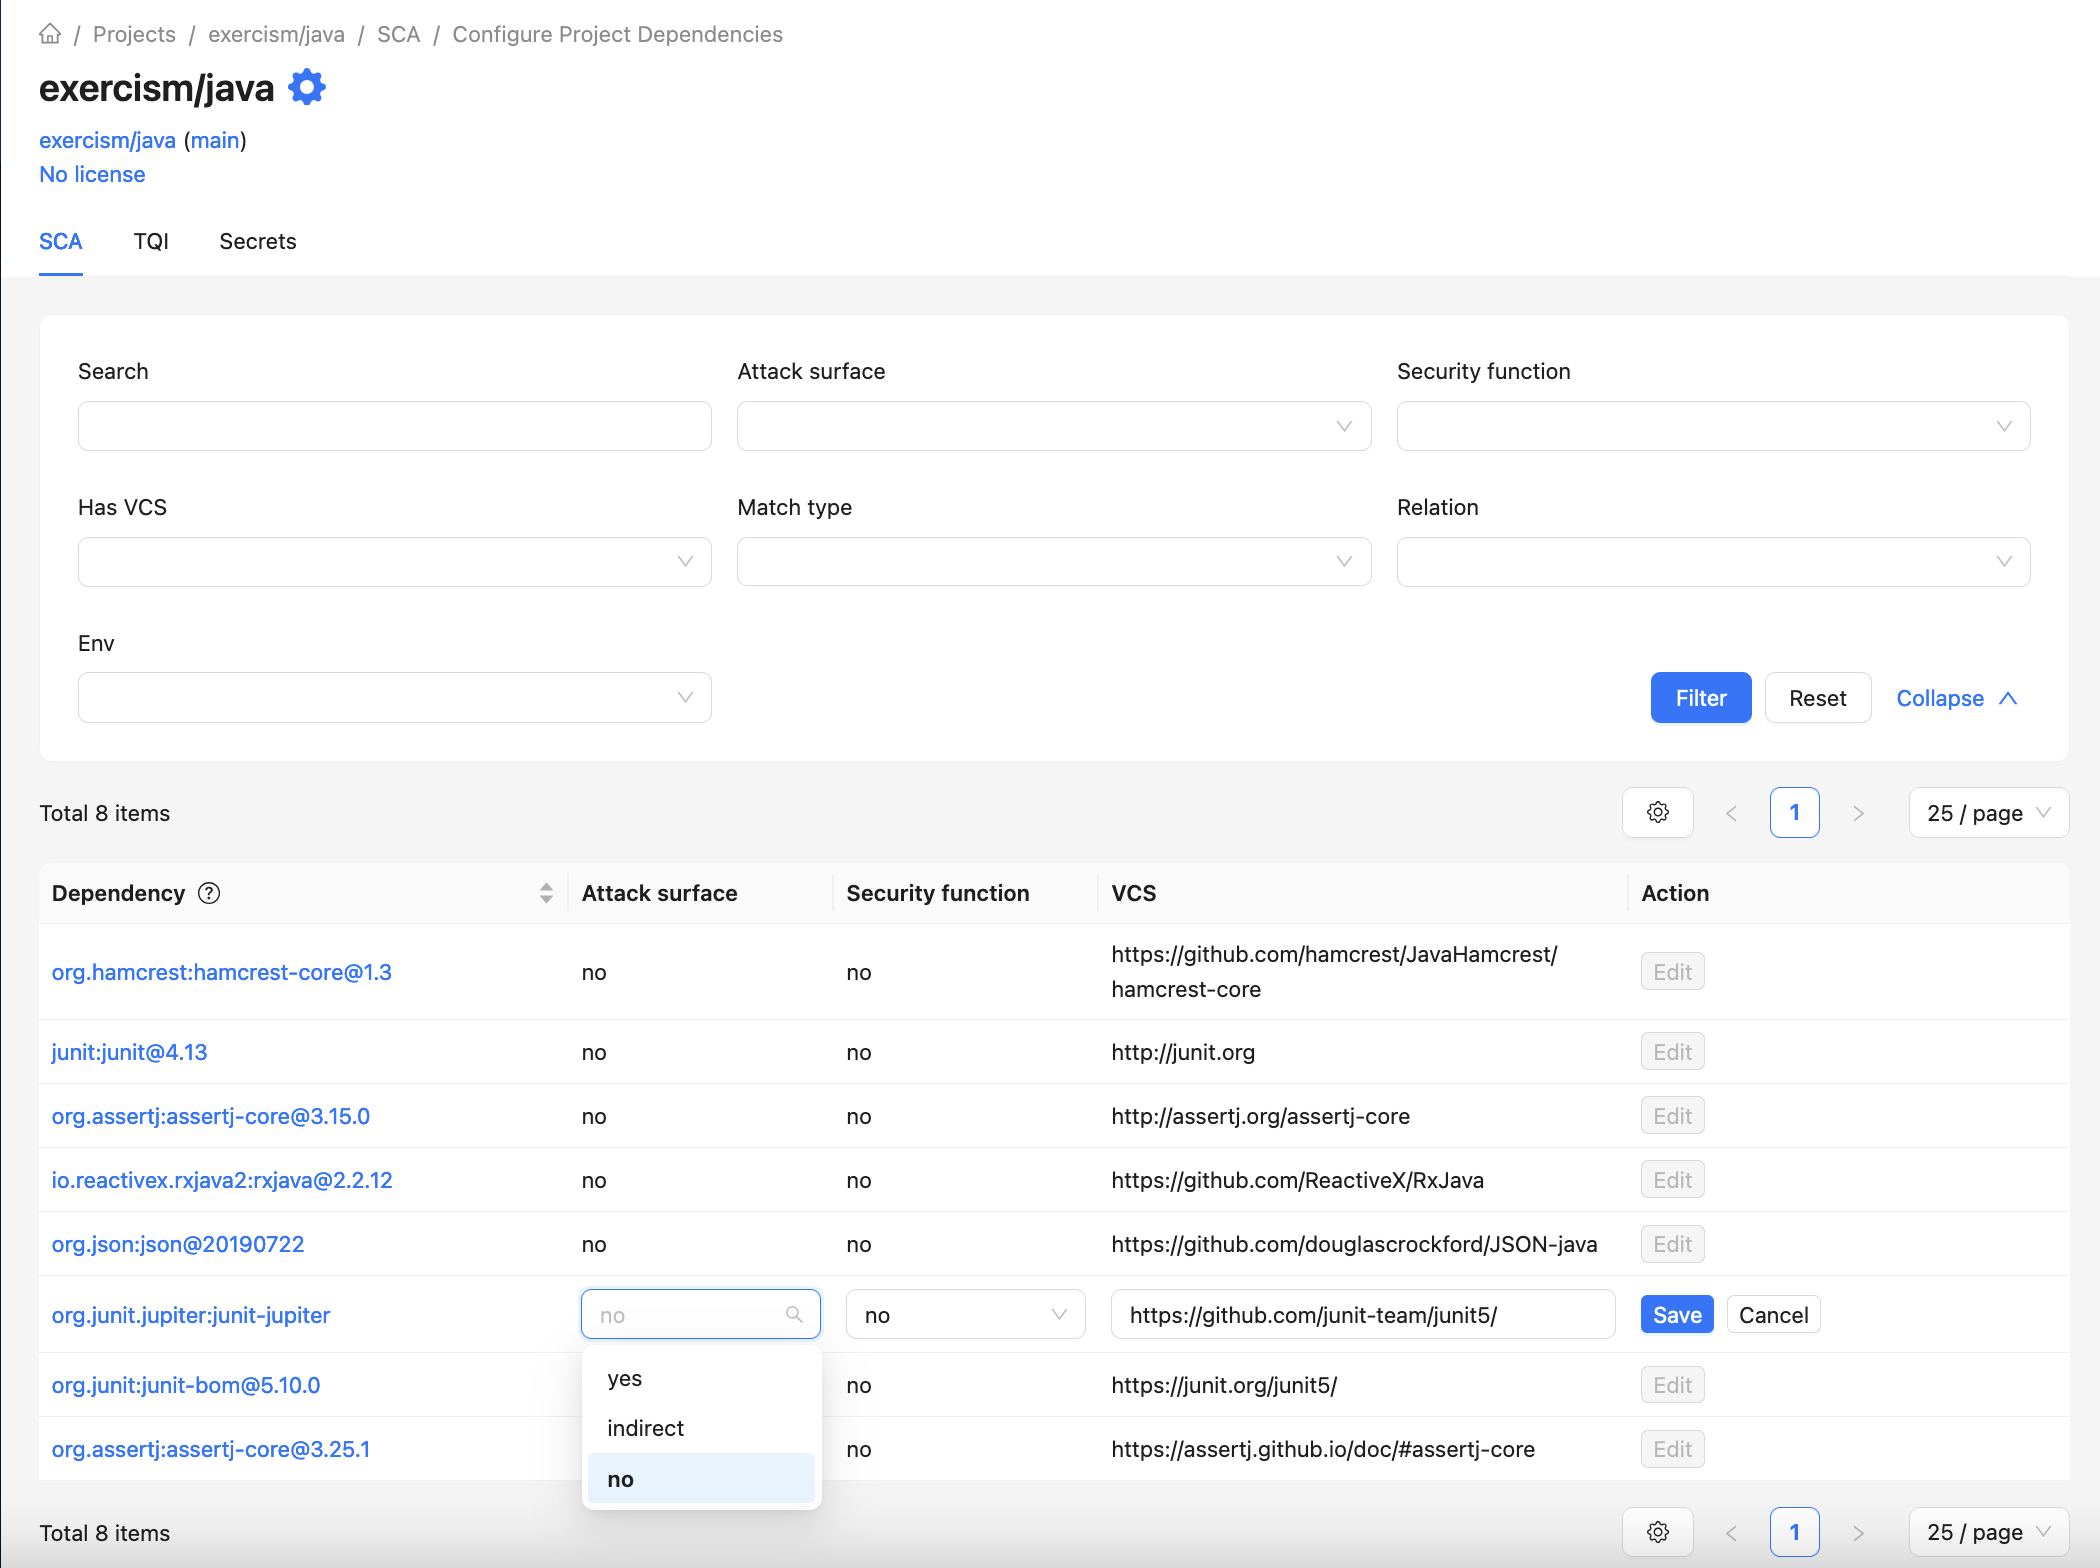Open the Match type filter dropdown
Image resolution: width=2100 pixels, height=1568 pixels.
[x=1054, y=562]
